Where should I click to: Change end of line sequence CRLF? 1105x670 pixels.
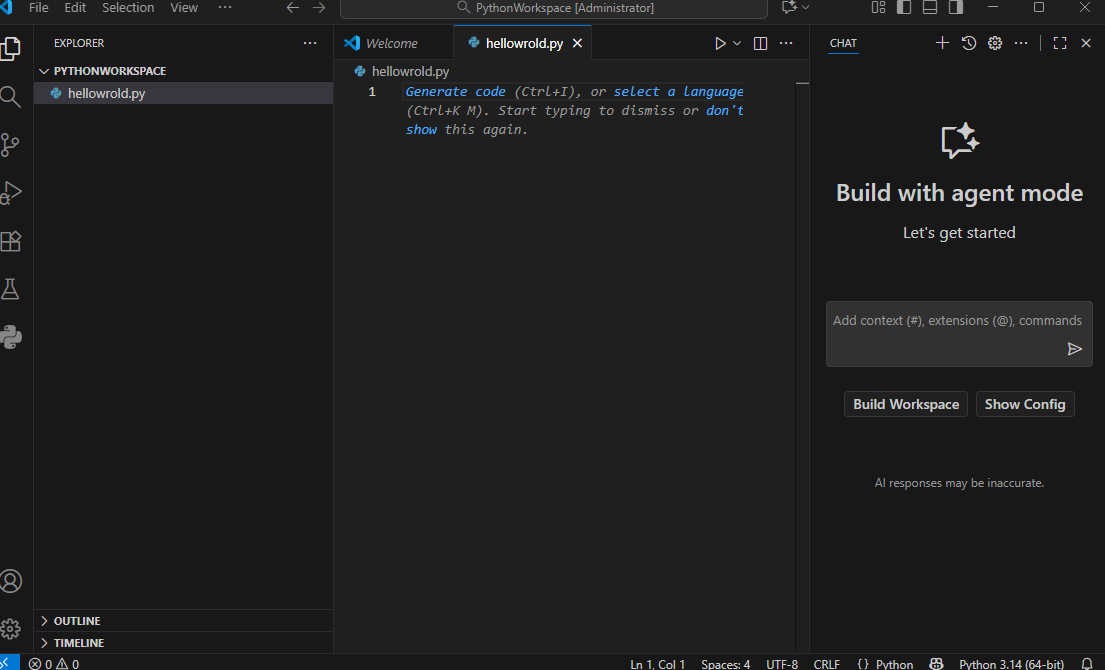click(x=827, y=664)
